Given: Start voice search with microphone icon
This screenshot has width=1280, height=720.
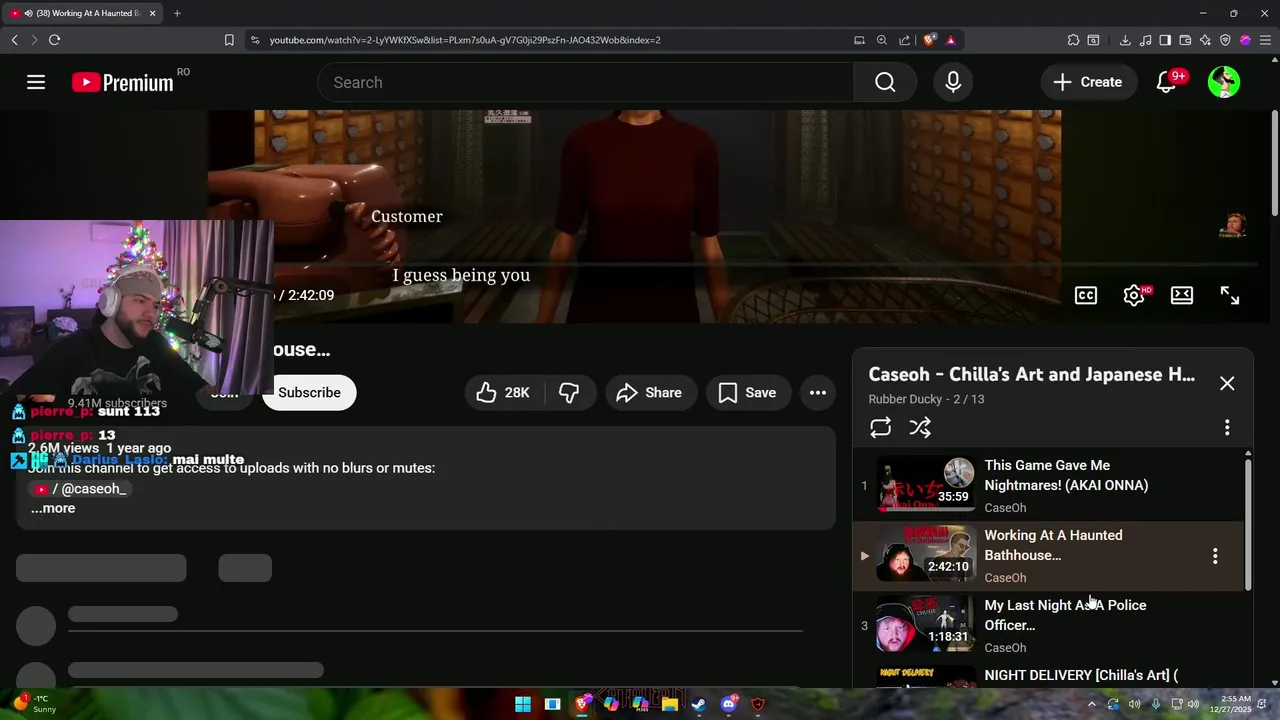Looking at the screenshot, I should 953,82.
